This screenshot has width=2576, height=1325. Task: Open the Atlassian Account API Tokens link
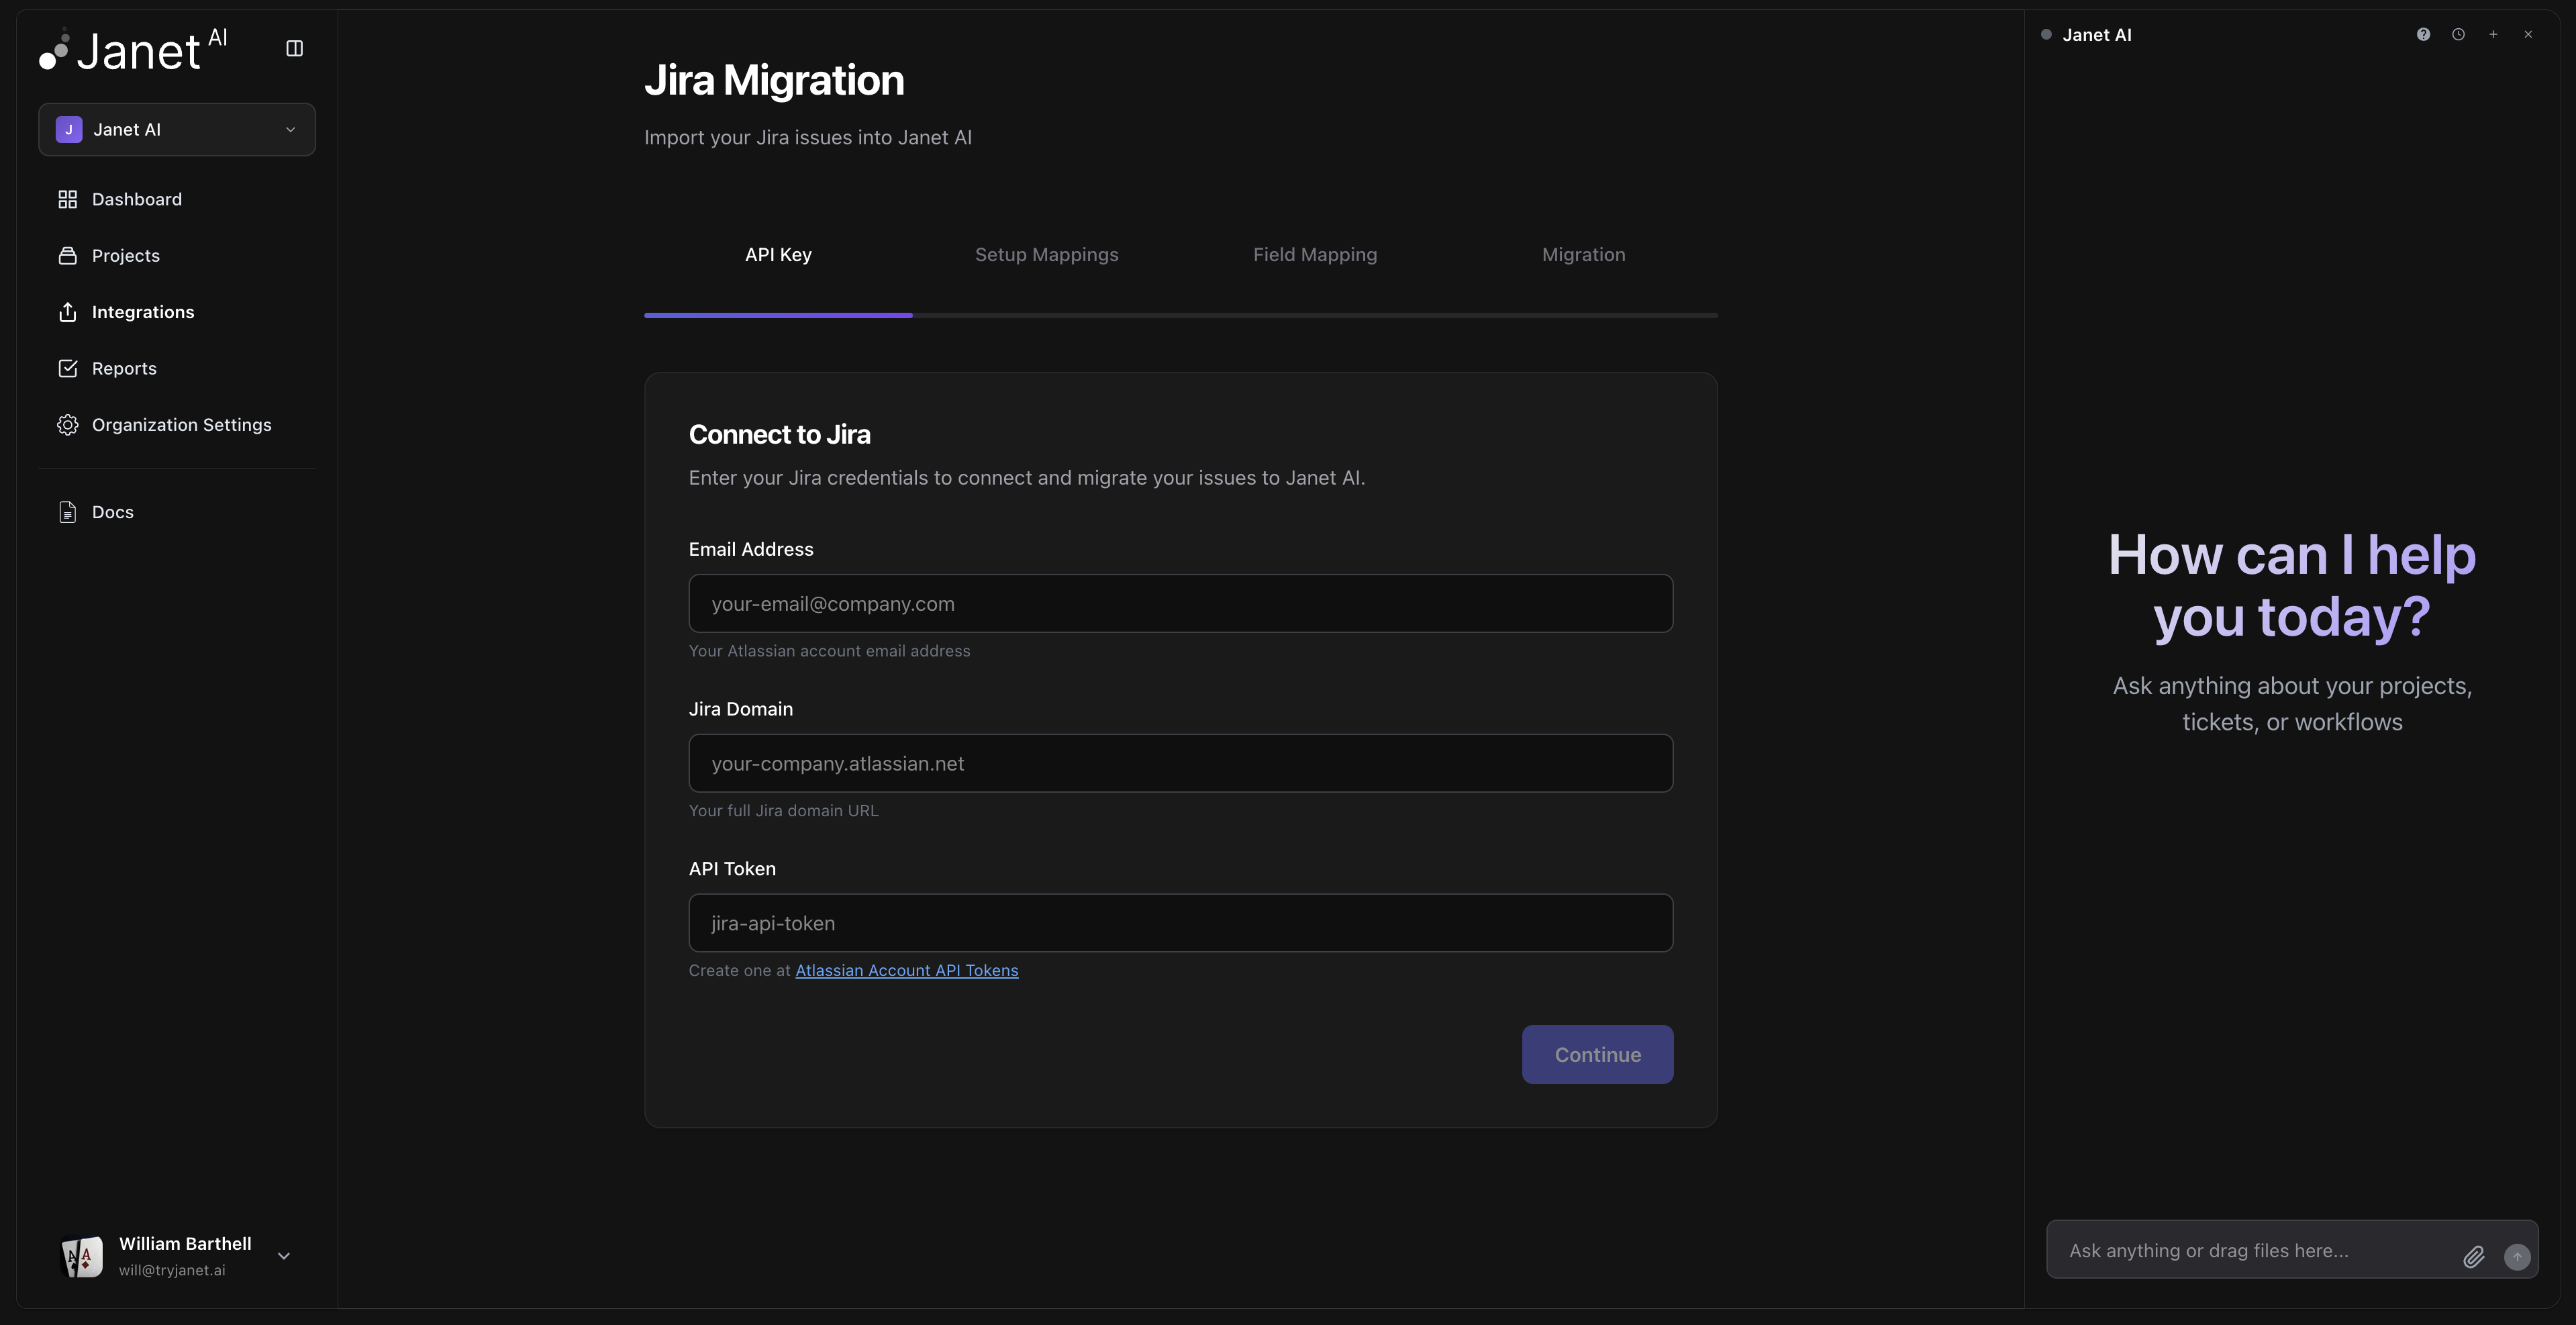point(905,970)
